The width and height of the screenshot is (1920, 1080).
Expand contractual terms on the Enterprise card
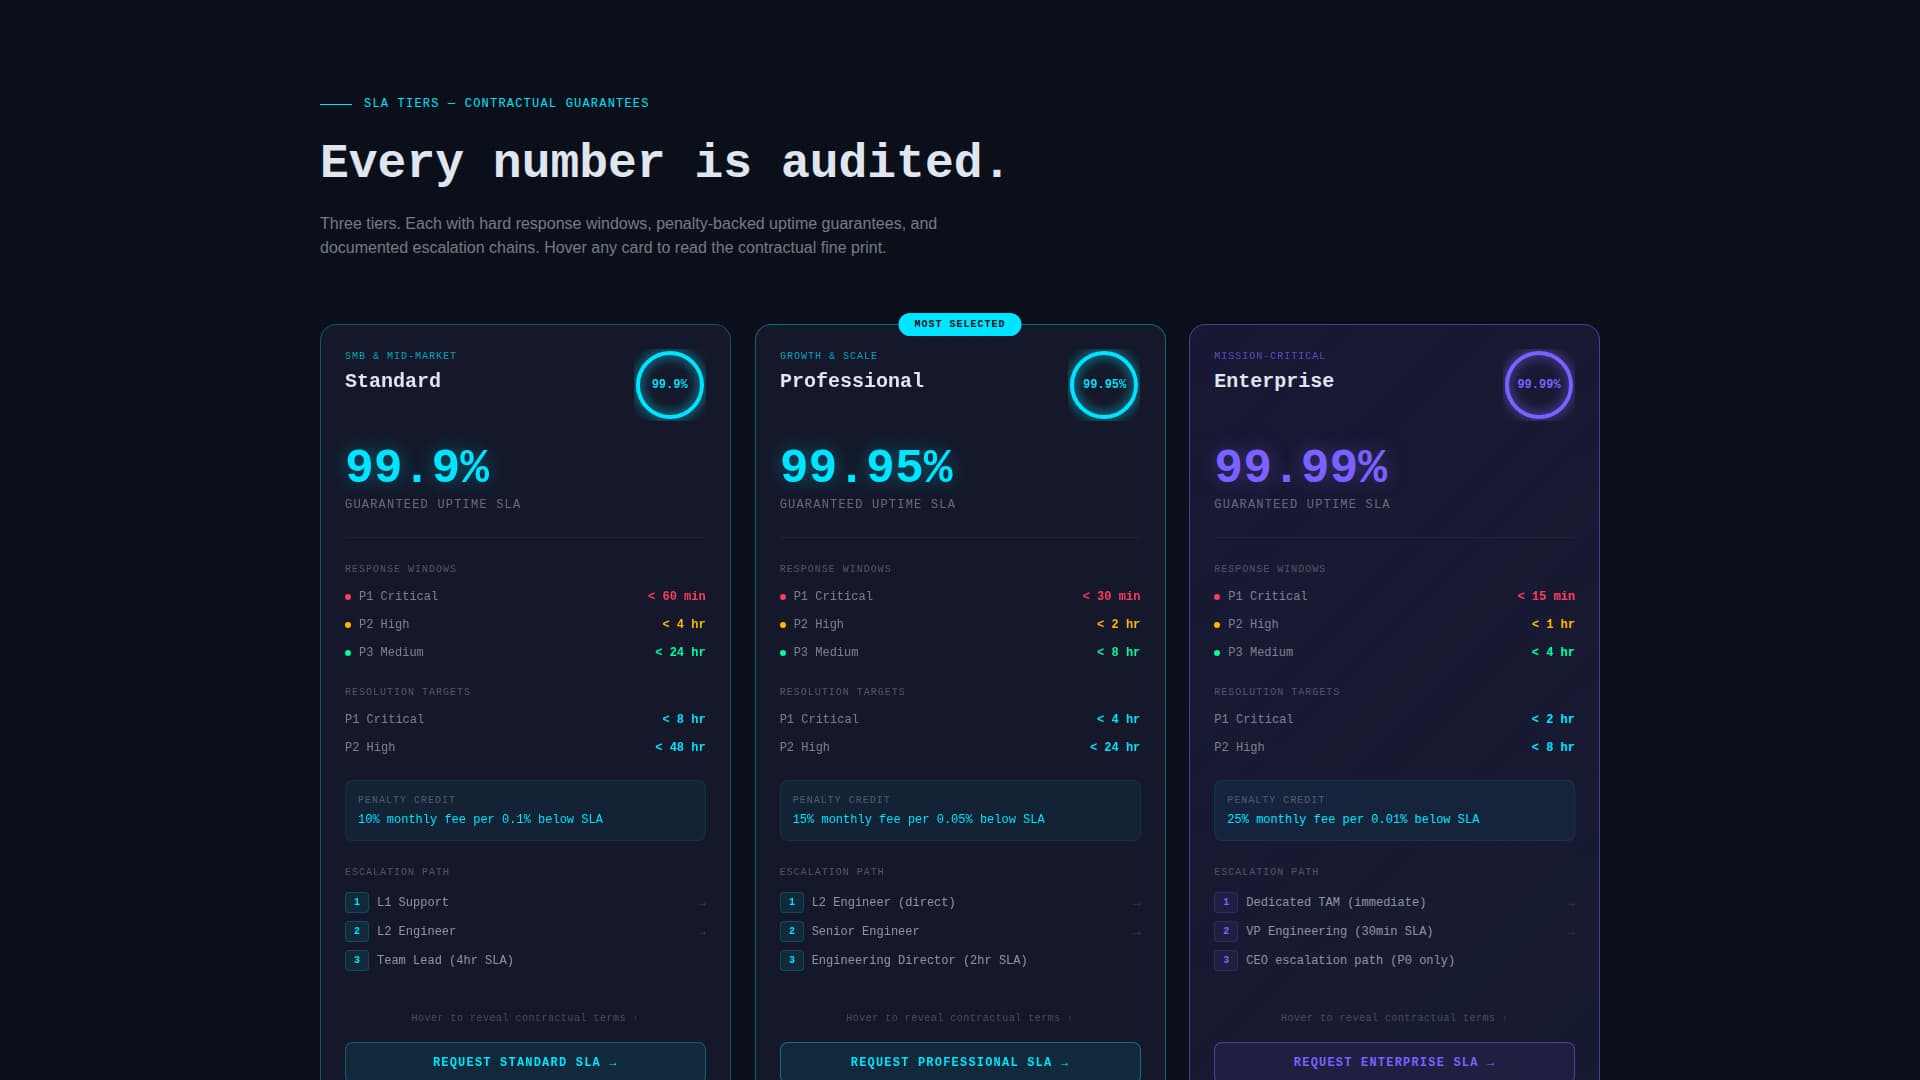point(1393,1017)
